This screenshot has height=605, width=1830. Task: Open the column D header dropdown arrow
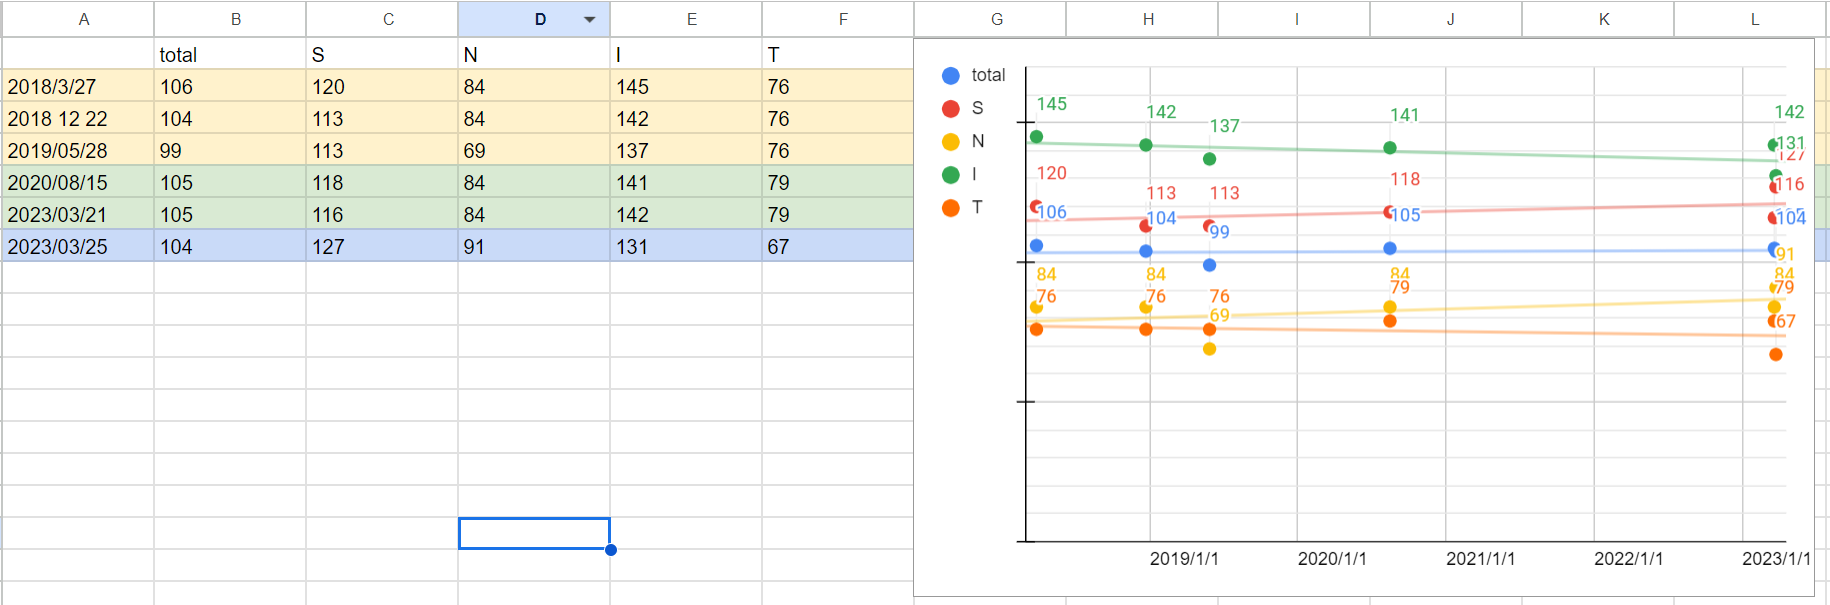point(590,19)
